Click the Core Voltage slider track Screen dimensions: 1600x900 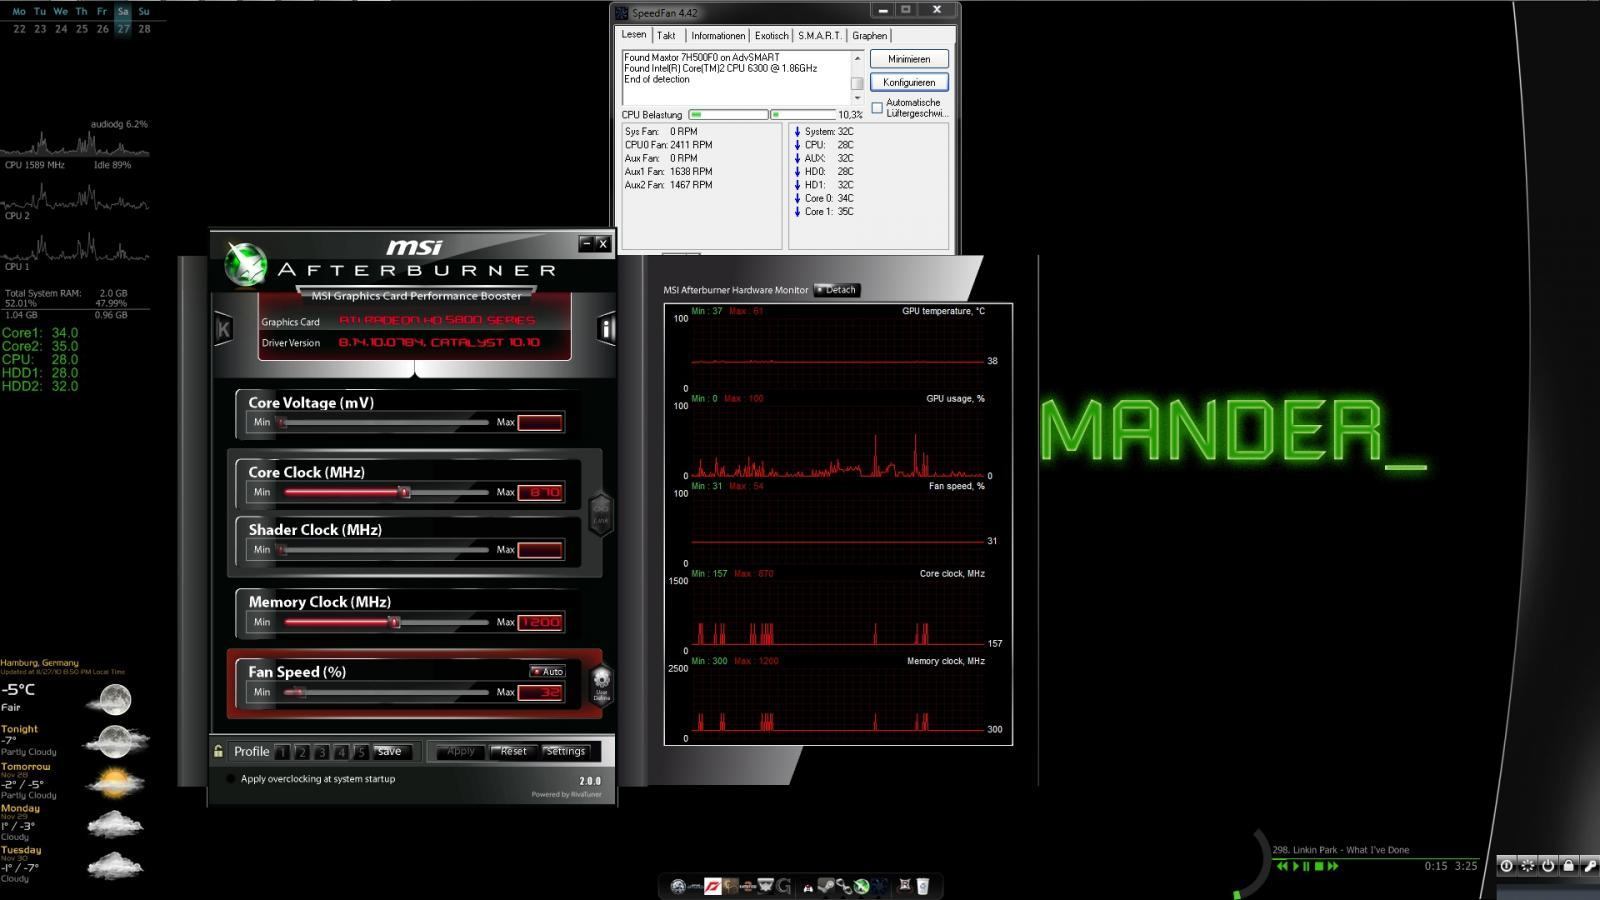(384, 422)
